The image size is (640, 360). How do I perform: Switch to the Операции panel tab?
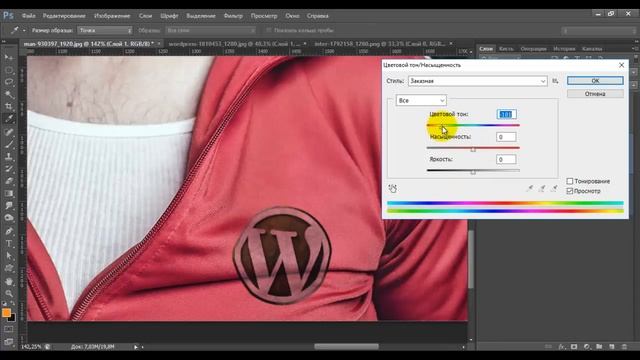pos(533,49)
